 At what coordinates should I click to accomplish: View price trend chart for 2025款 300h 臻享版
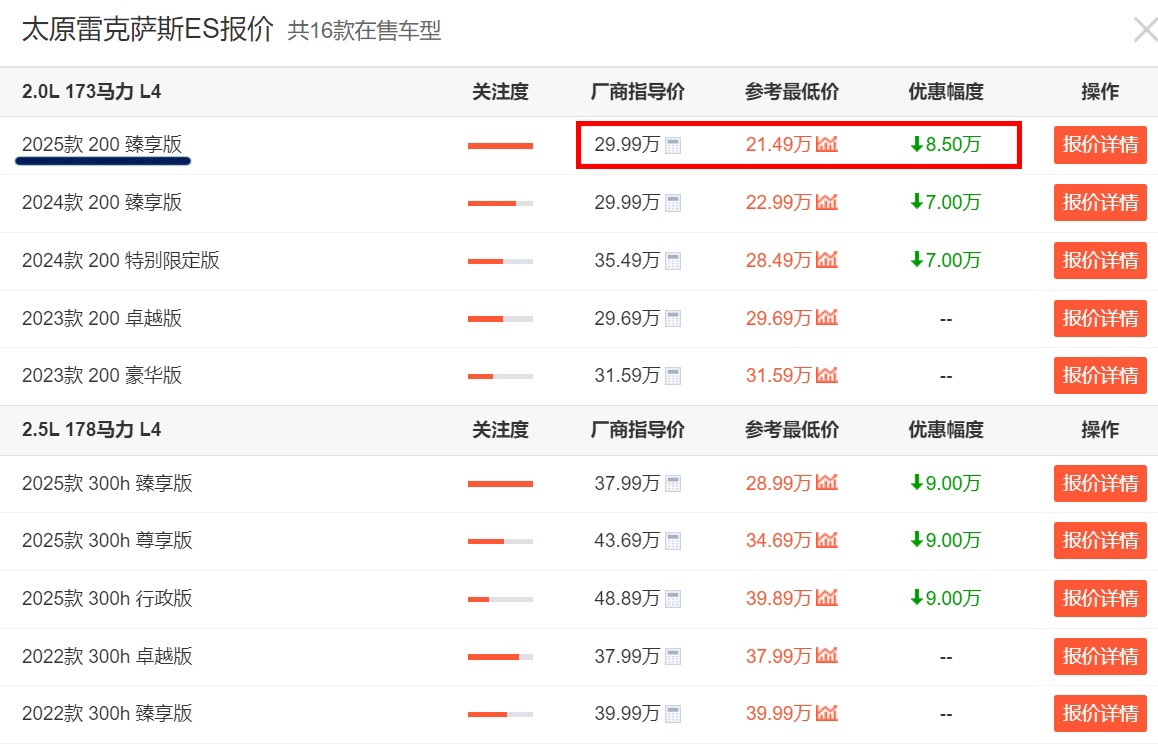[x=826, y=482]
